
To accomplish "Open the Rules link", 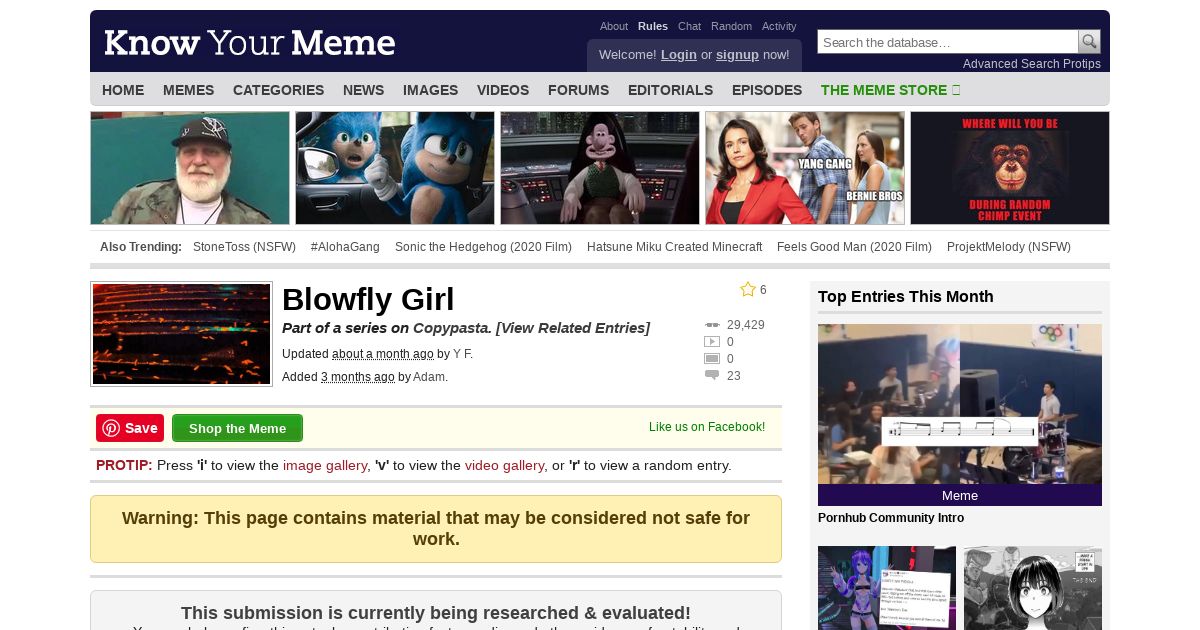I will coord(653,27).
